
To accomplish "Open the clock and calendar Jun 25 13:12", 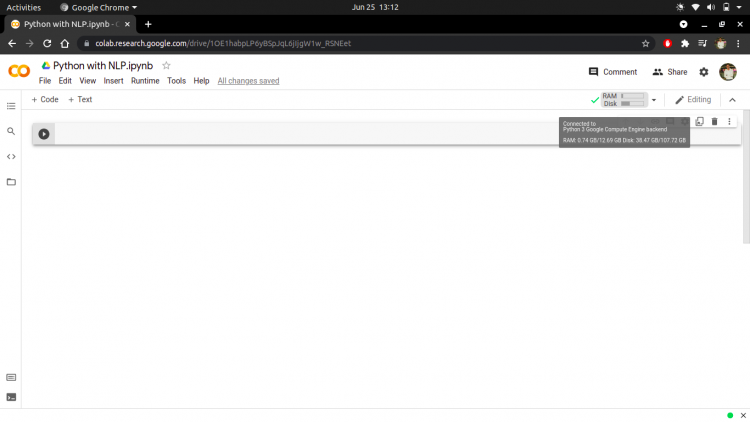I will [375, 7].
